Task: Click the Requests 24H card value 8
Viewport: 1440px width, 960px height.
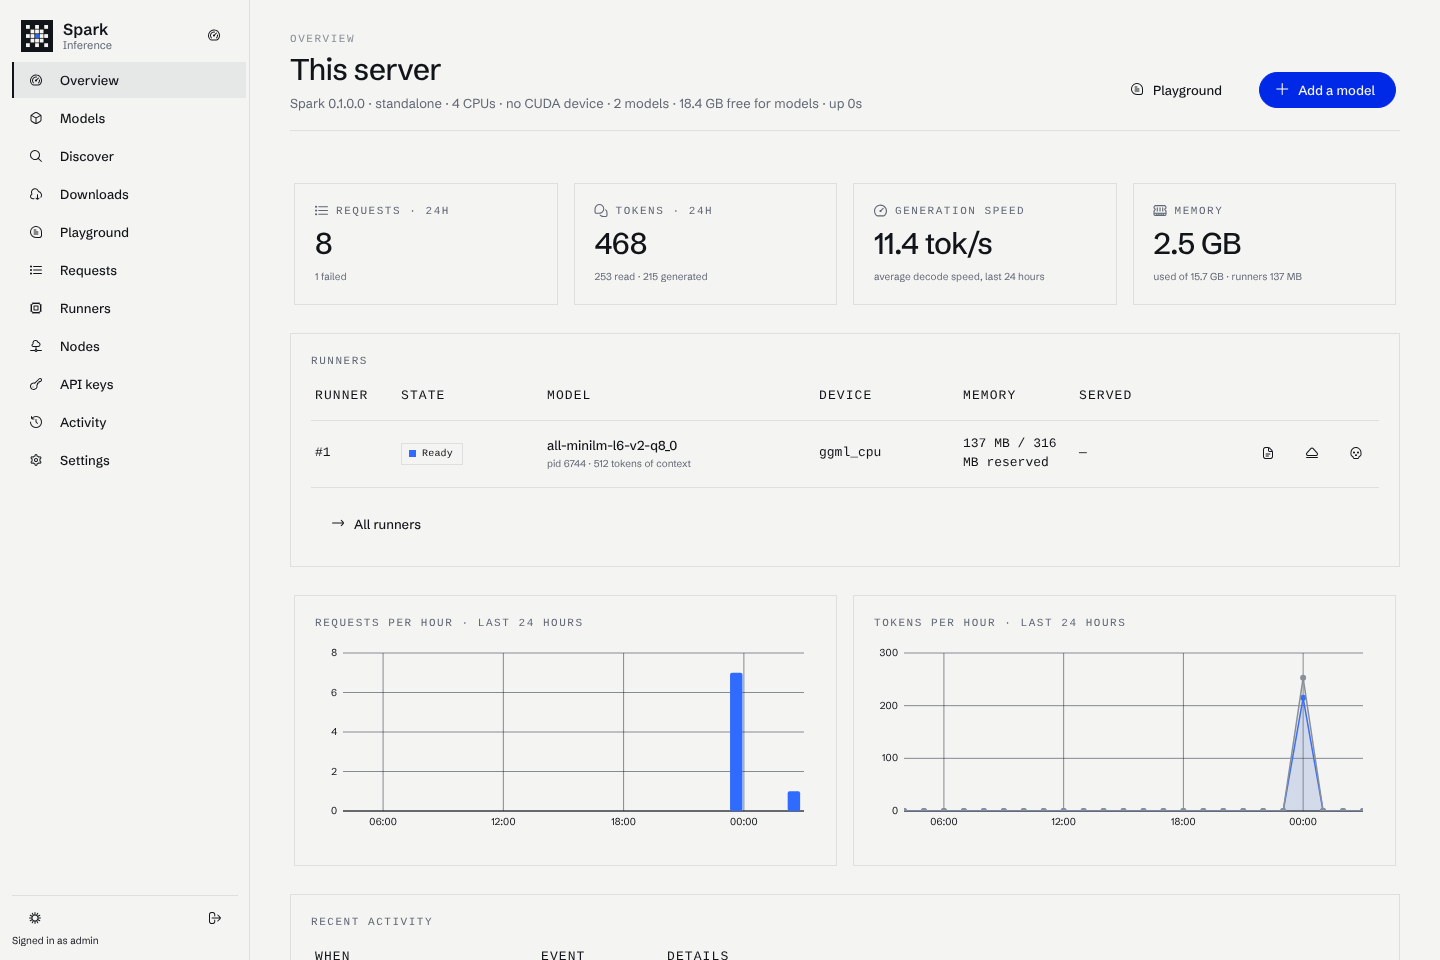Action: tap(323, 244)
